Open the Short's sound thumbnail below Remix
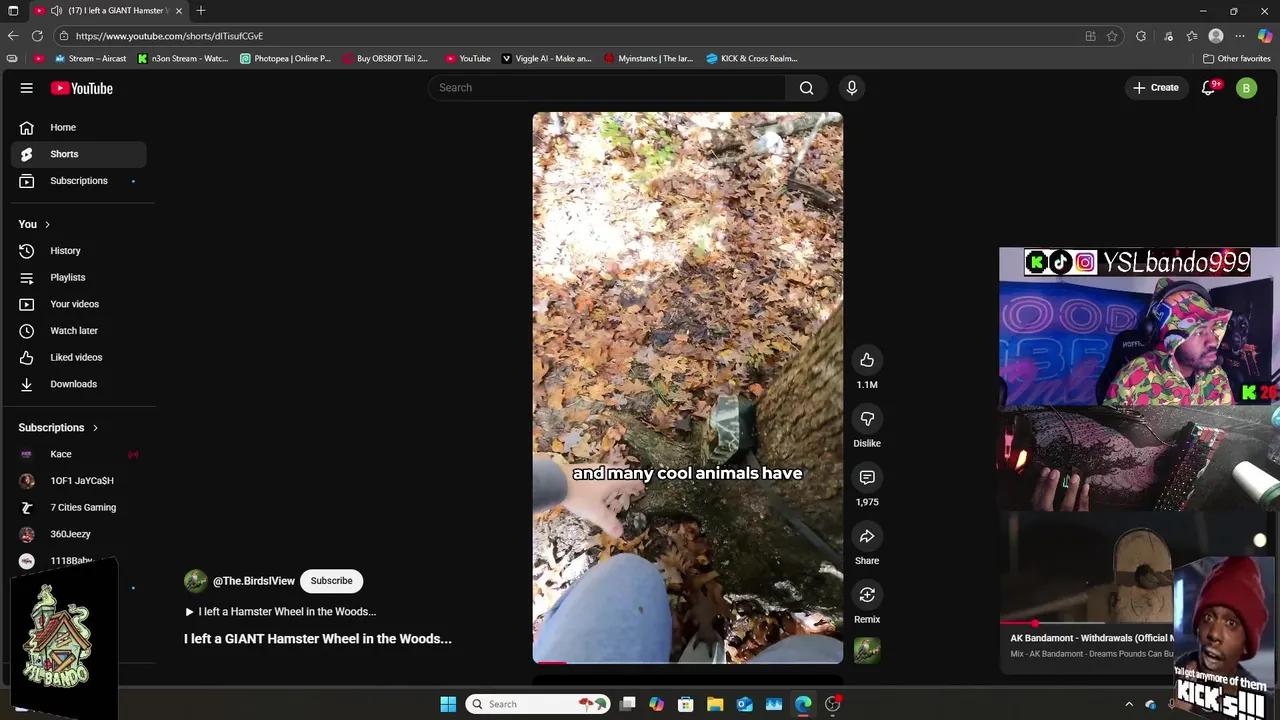The image size is (1280, 720). [867, 651]
